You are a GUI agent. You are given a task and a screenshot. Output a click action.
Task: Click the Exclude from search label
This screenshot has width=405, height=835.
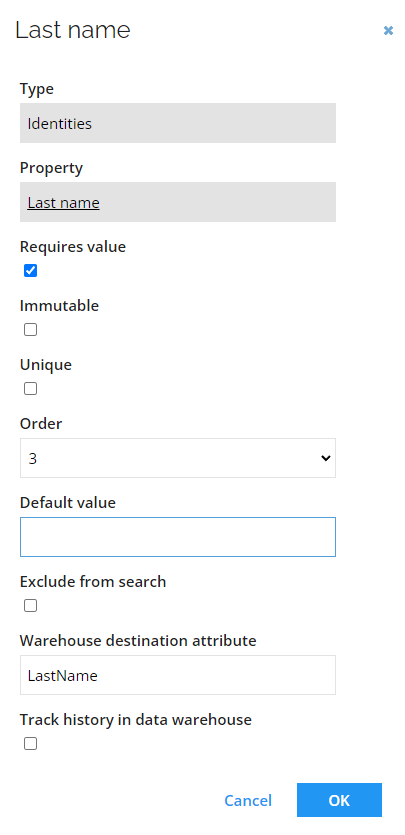(93, 582)
